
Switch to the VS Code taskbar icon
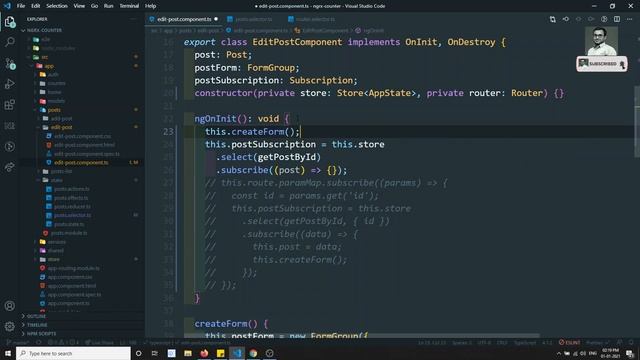pos(237,353)
